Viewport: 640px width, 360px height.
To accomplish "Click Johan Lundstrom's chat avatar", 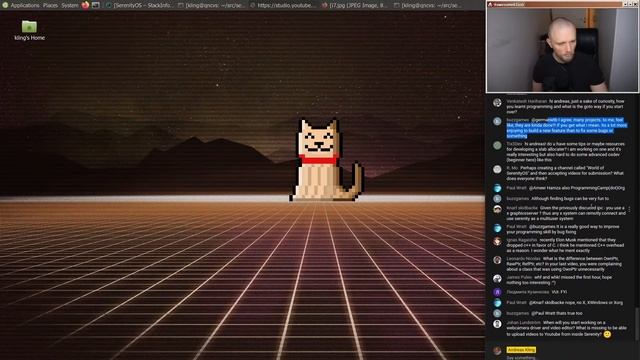I will click(x=497, y=324).
